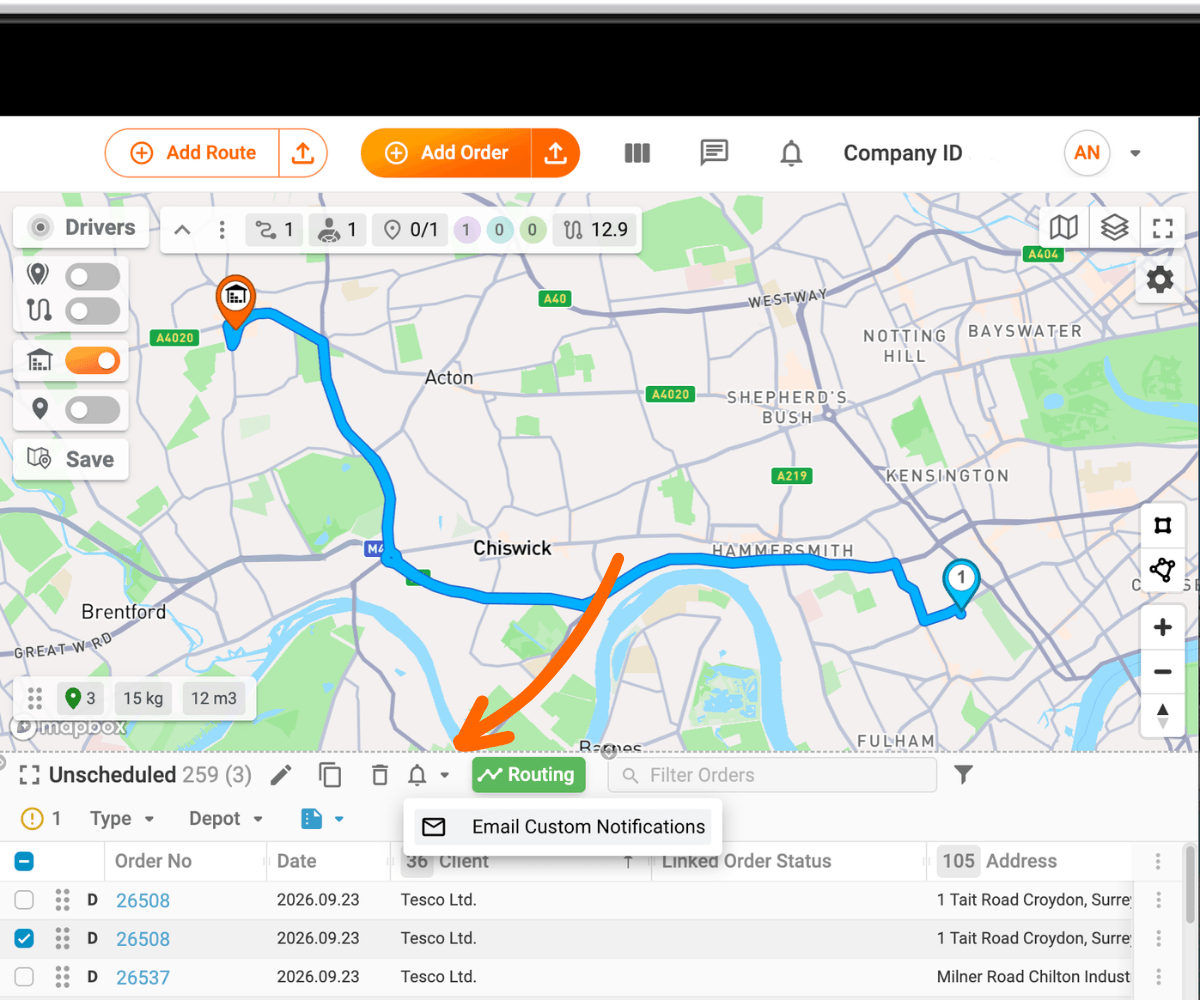Open the Depot filter dropdown
The image size is (1200, 1000).
(x=226, y=819)
